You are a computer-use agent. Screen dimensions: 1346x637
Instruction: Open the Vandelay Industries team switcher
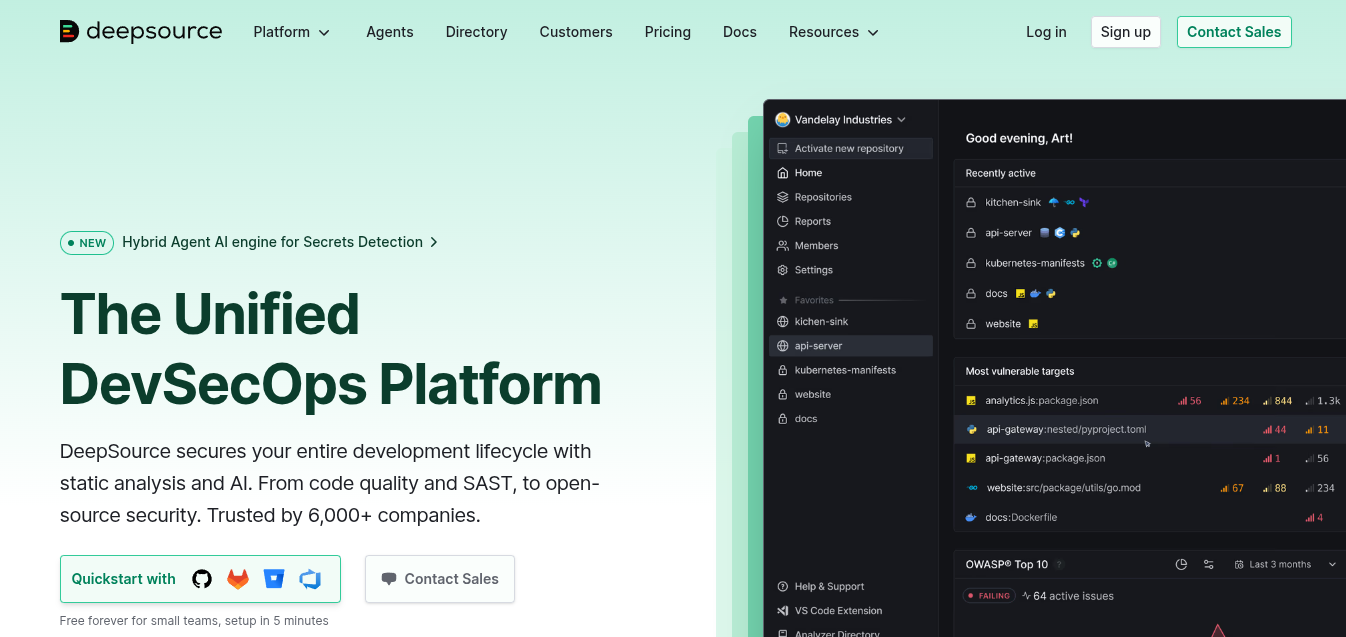[841, 119]
